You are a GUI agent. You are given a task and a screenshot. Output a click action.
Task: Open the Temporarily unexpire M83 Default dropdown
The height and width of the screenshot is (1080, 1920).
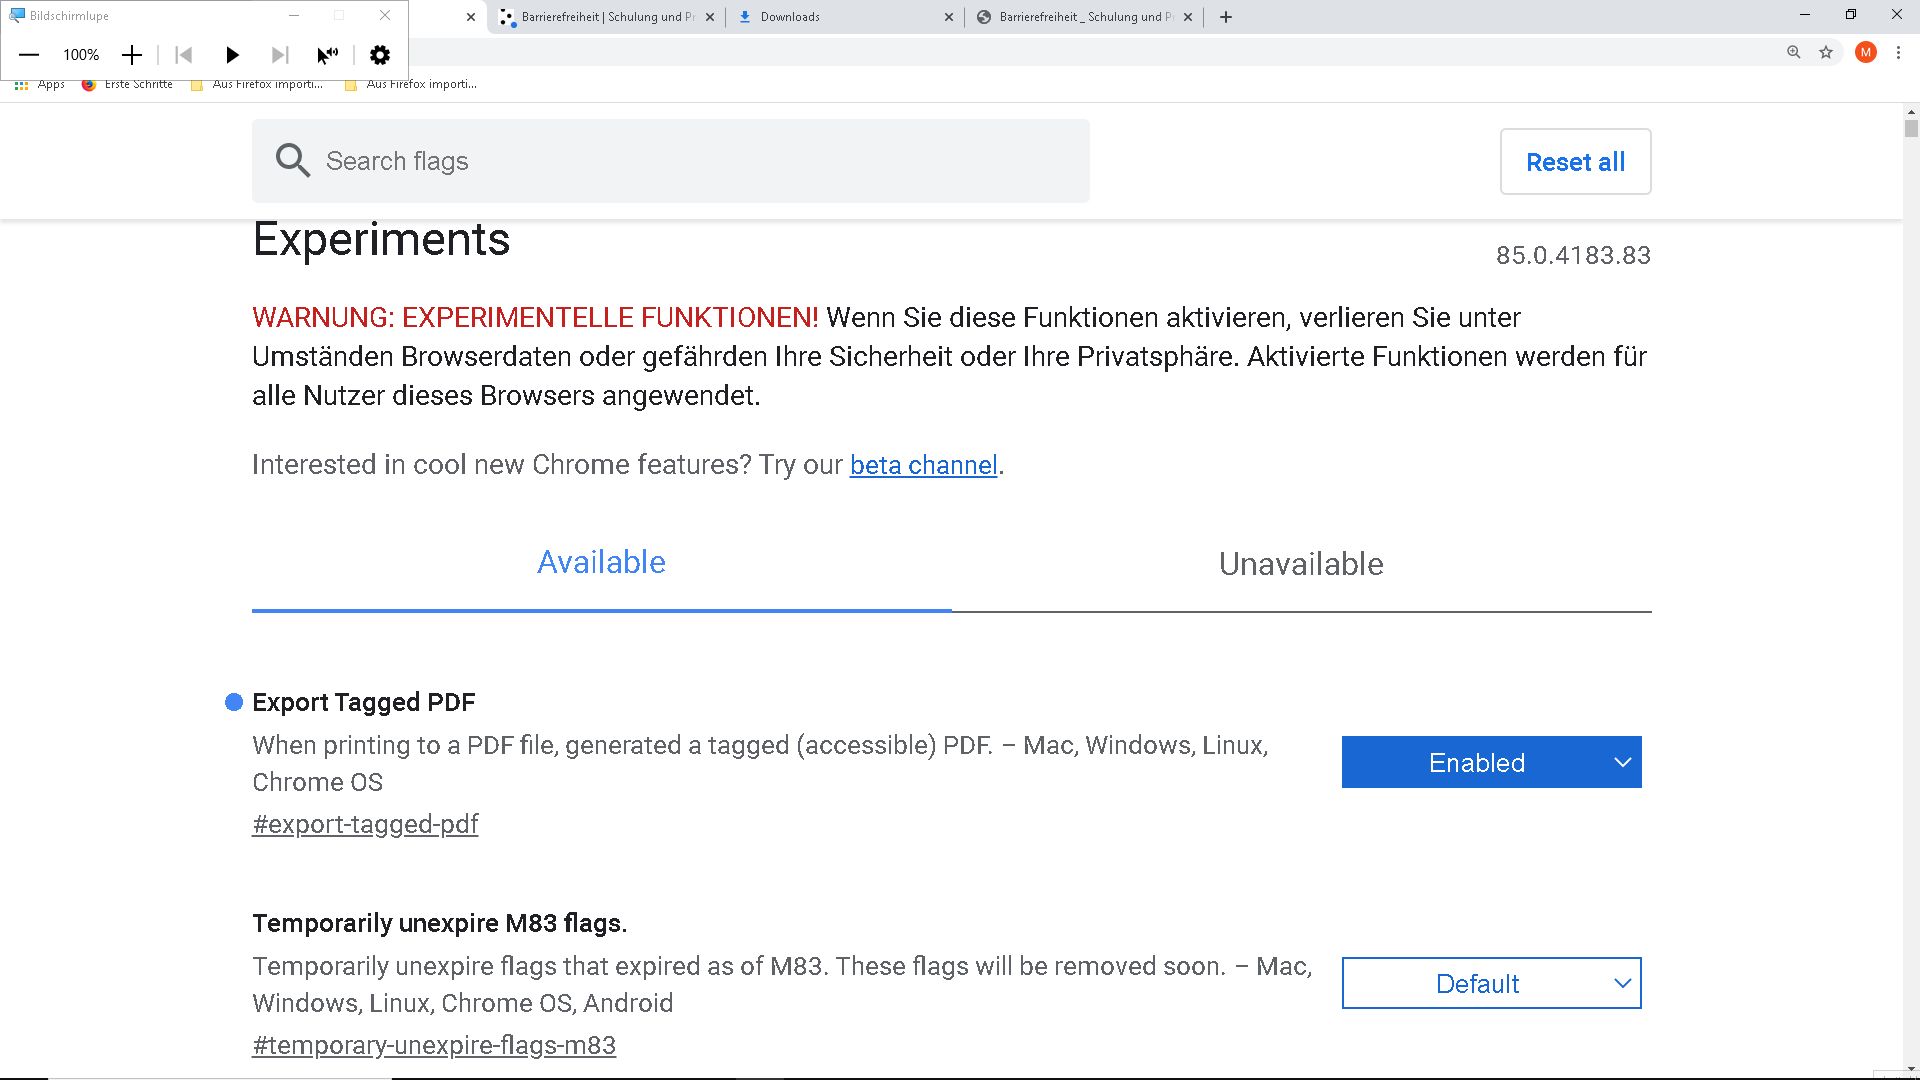pyautogui.click(x=1491, y=983)
